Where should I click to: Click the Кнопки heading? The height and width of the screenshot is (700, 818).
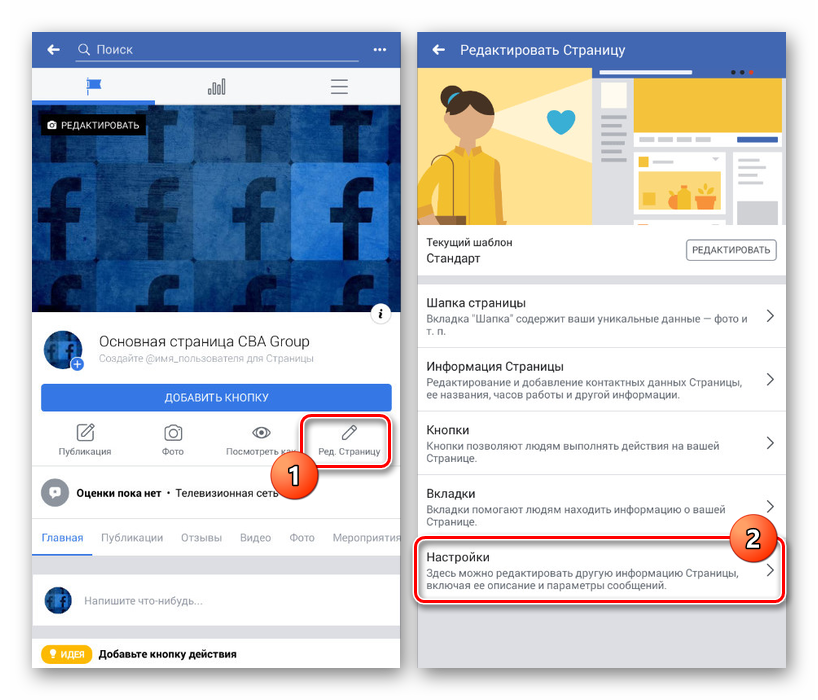pyautogui.click(x=448, y=430)
